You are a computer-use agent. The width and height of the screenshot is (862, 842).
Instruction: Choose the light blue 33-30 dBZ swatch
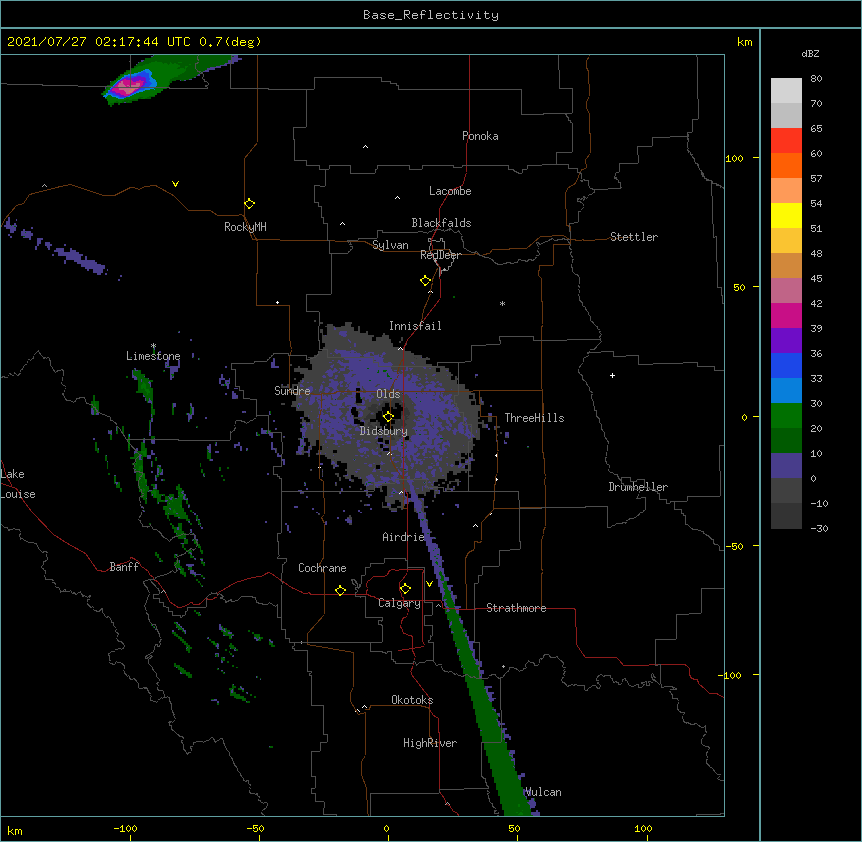point(786,390)
